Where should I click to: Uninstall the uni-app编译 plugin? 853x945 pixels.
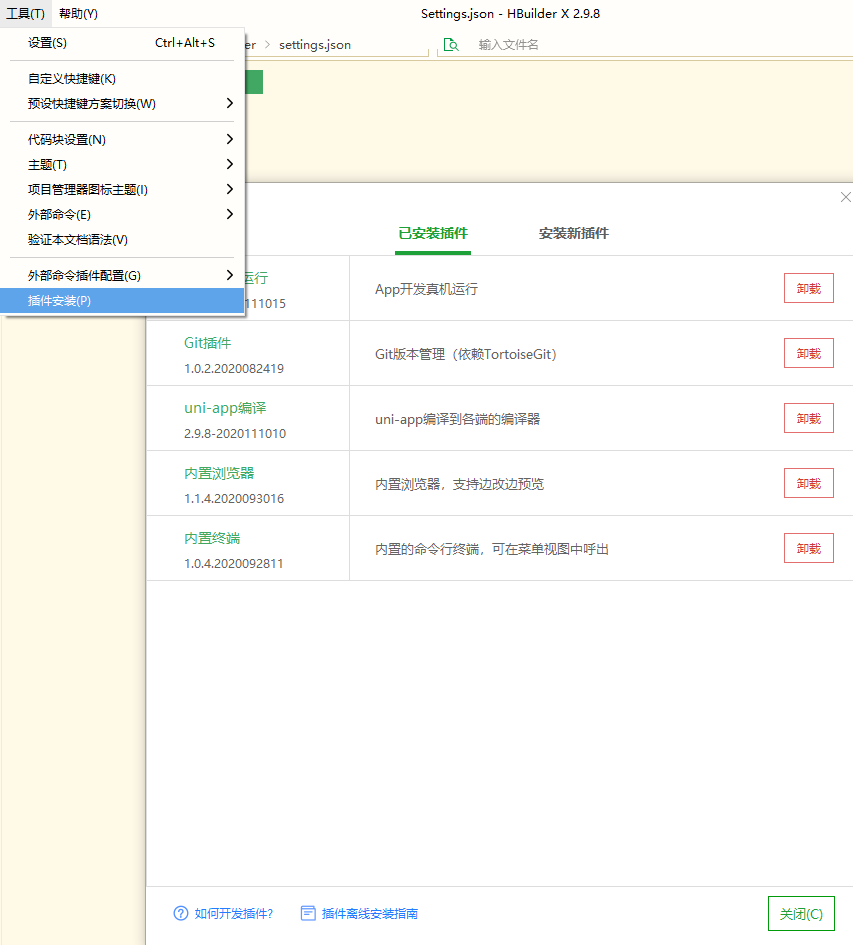click(x=808, y=418)
